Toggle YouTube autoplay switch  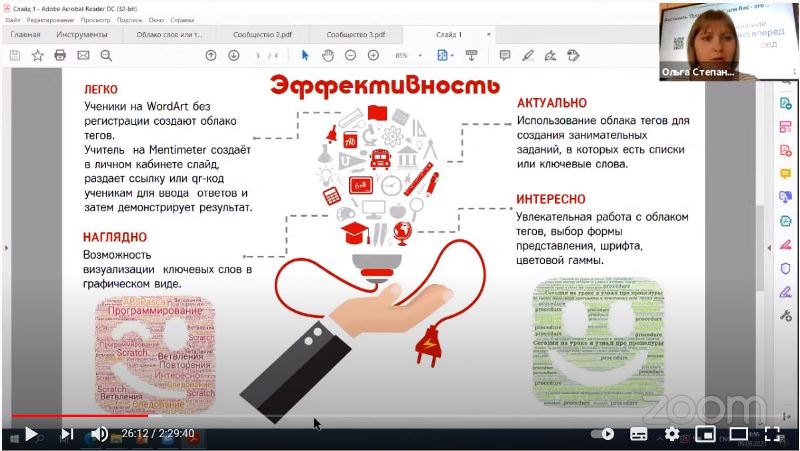(x=603, y=434)
